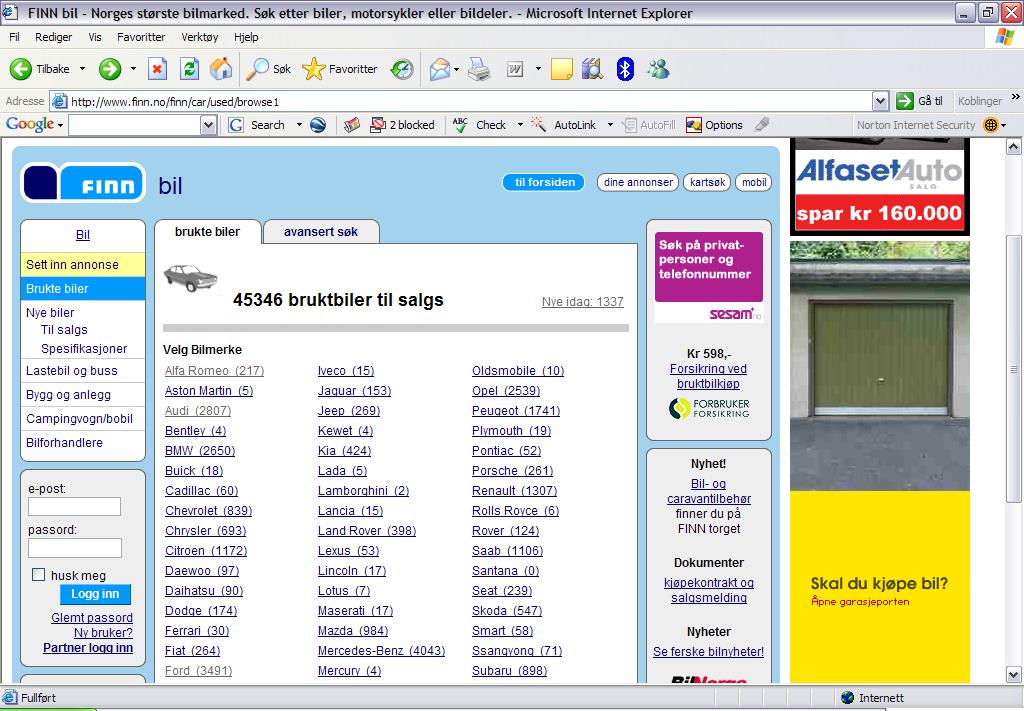Open the Verktøy menu

200,37
